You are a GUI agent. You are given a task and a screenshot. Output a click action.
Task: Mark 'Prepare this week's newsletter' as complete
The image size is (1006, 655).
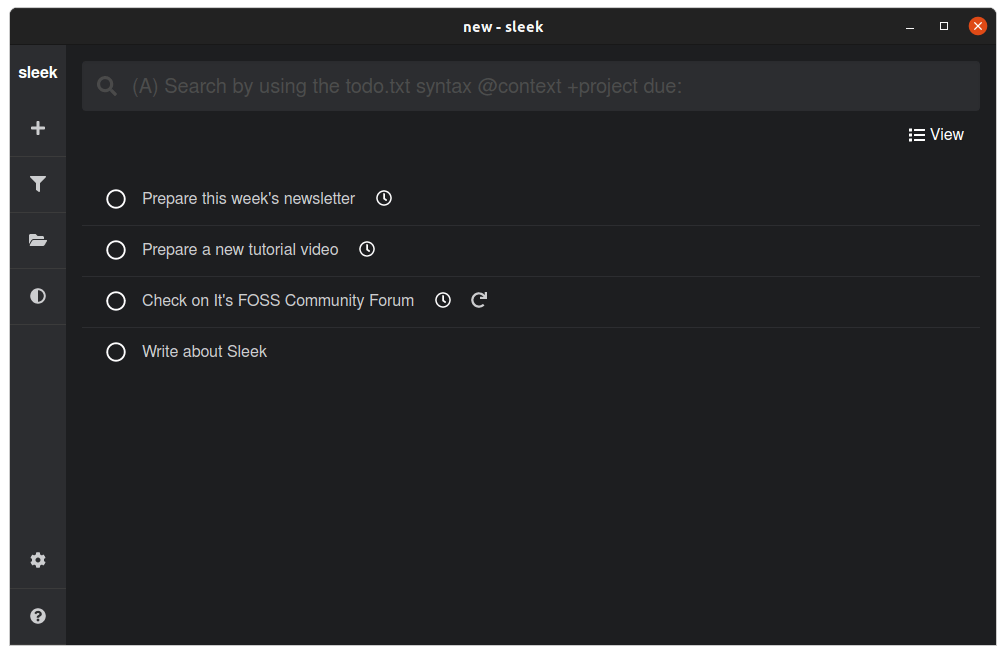coord(116,198)
